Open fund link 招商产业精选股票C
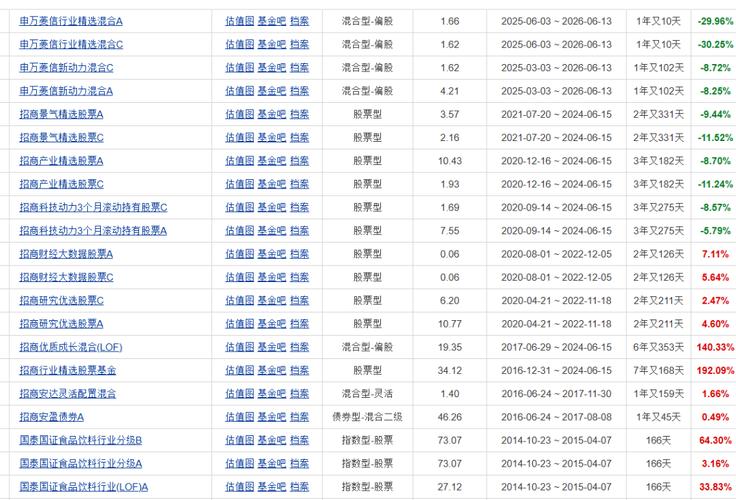The image size is (736, 500). [x=61, y=184]
